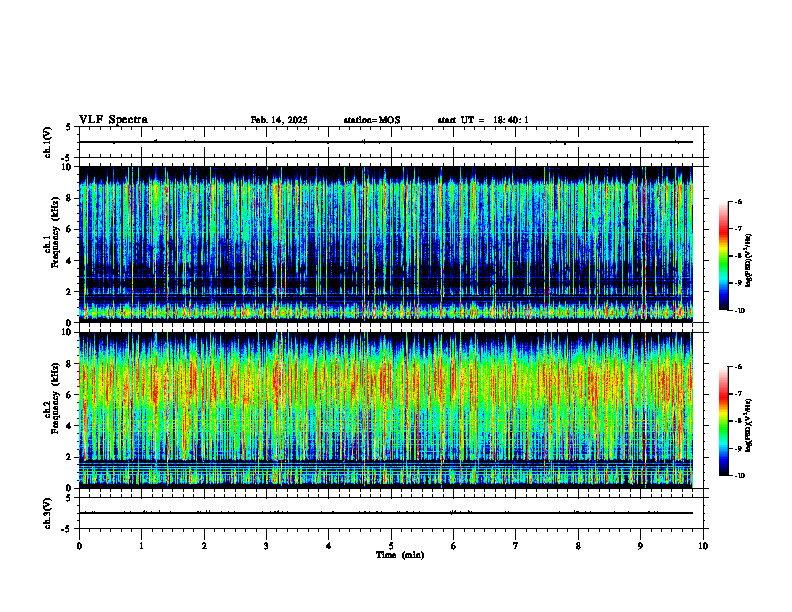Click the "start UT = 18:40: 1" header text
This screenshot has width=792, height=612.
tap(483, 120)
